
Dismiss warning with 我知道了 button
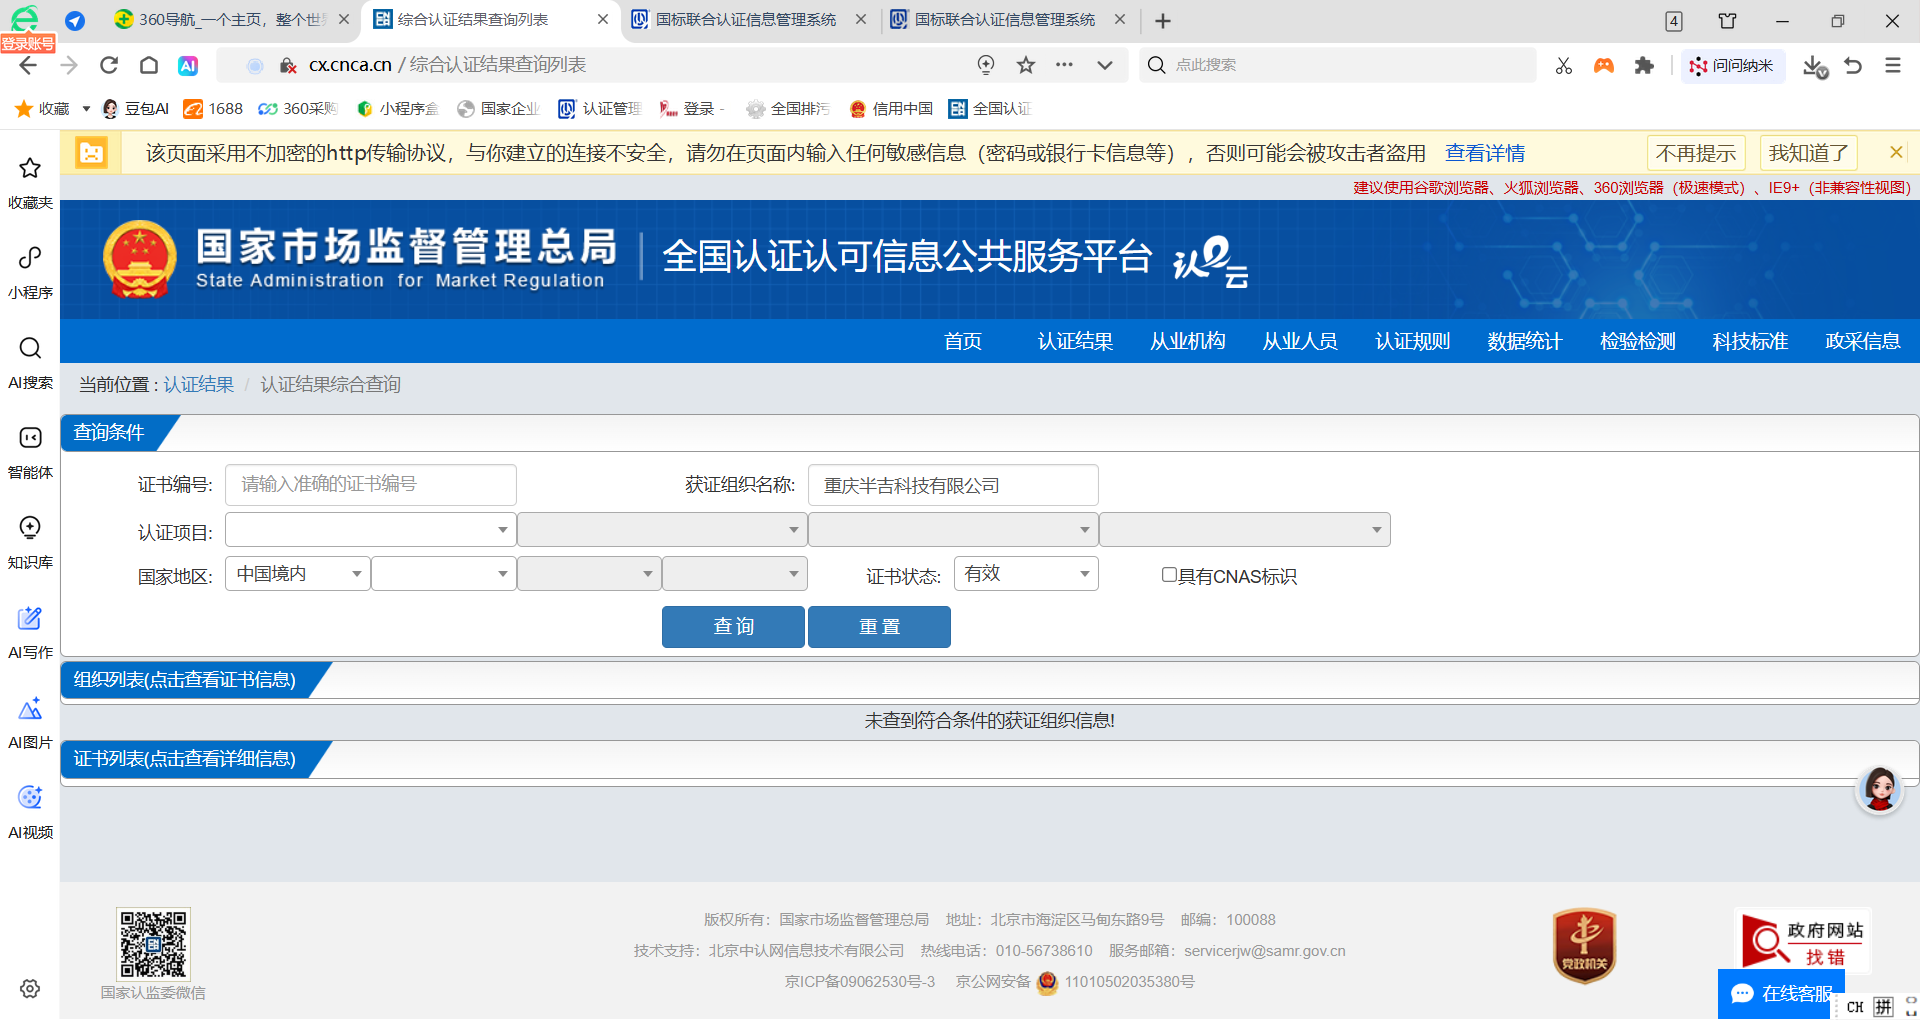click(1807, 153)
